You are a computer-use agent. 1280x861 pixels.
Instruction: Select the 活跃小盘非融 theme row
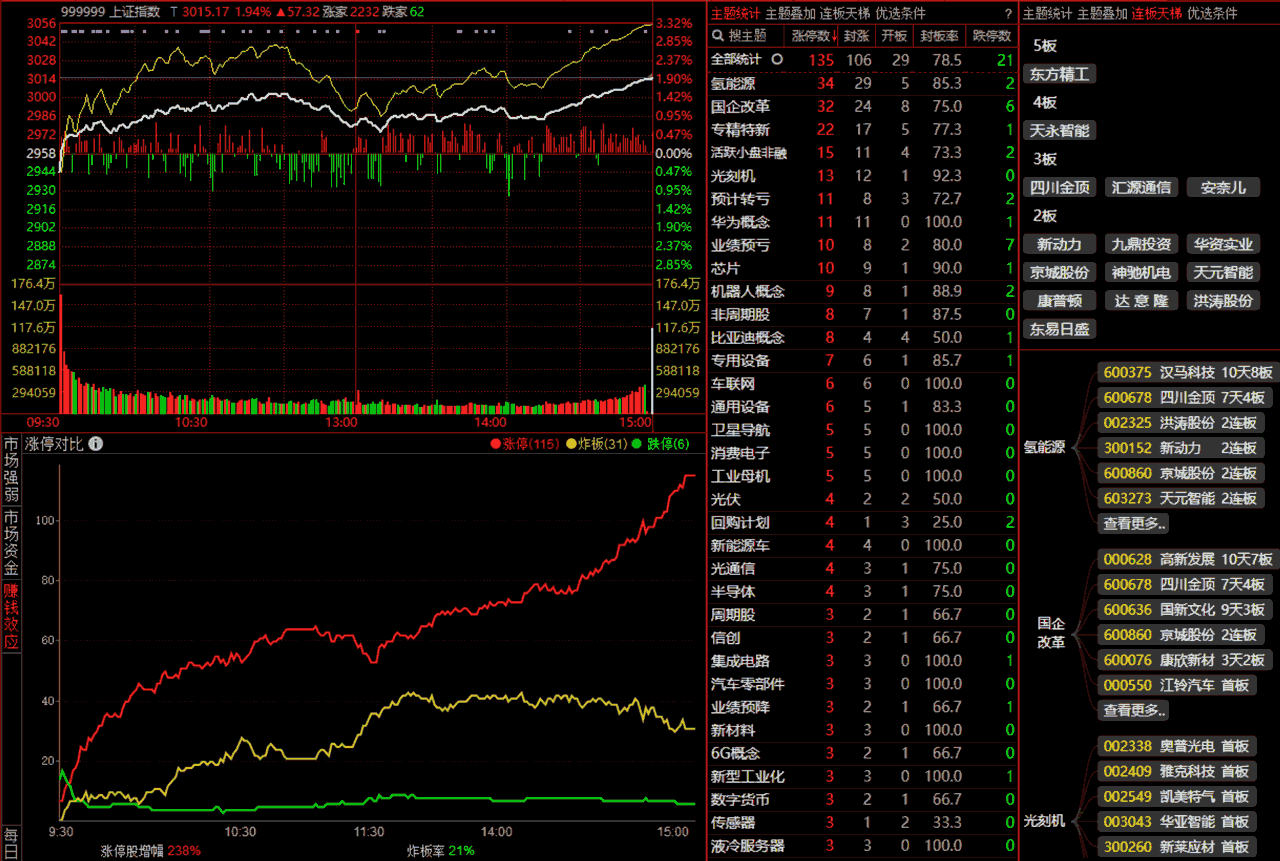[x=863, y=153]
